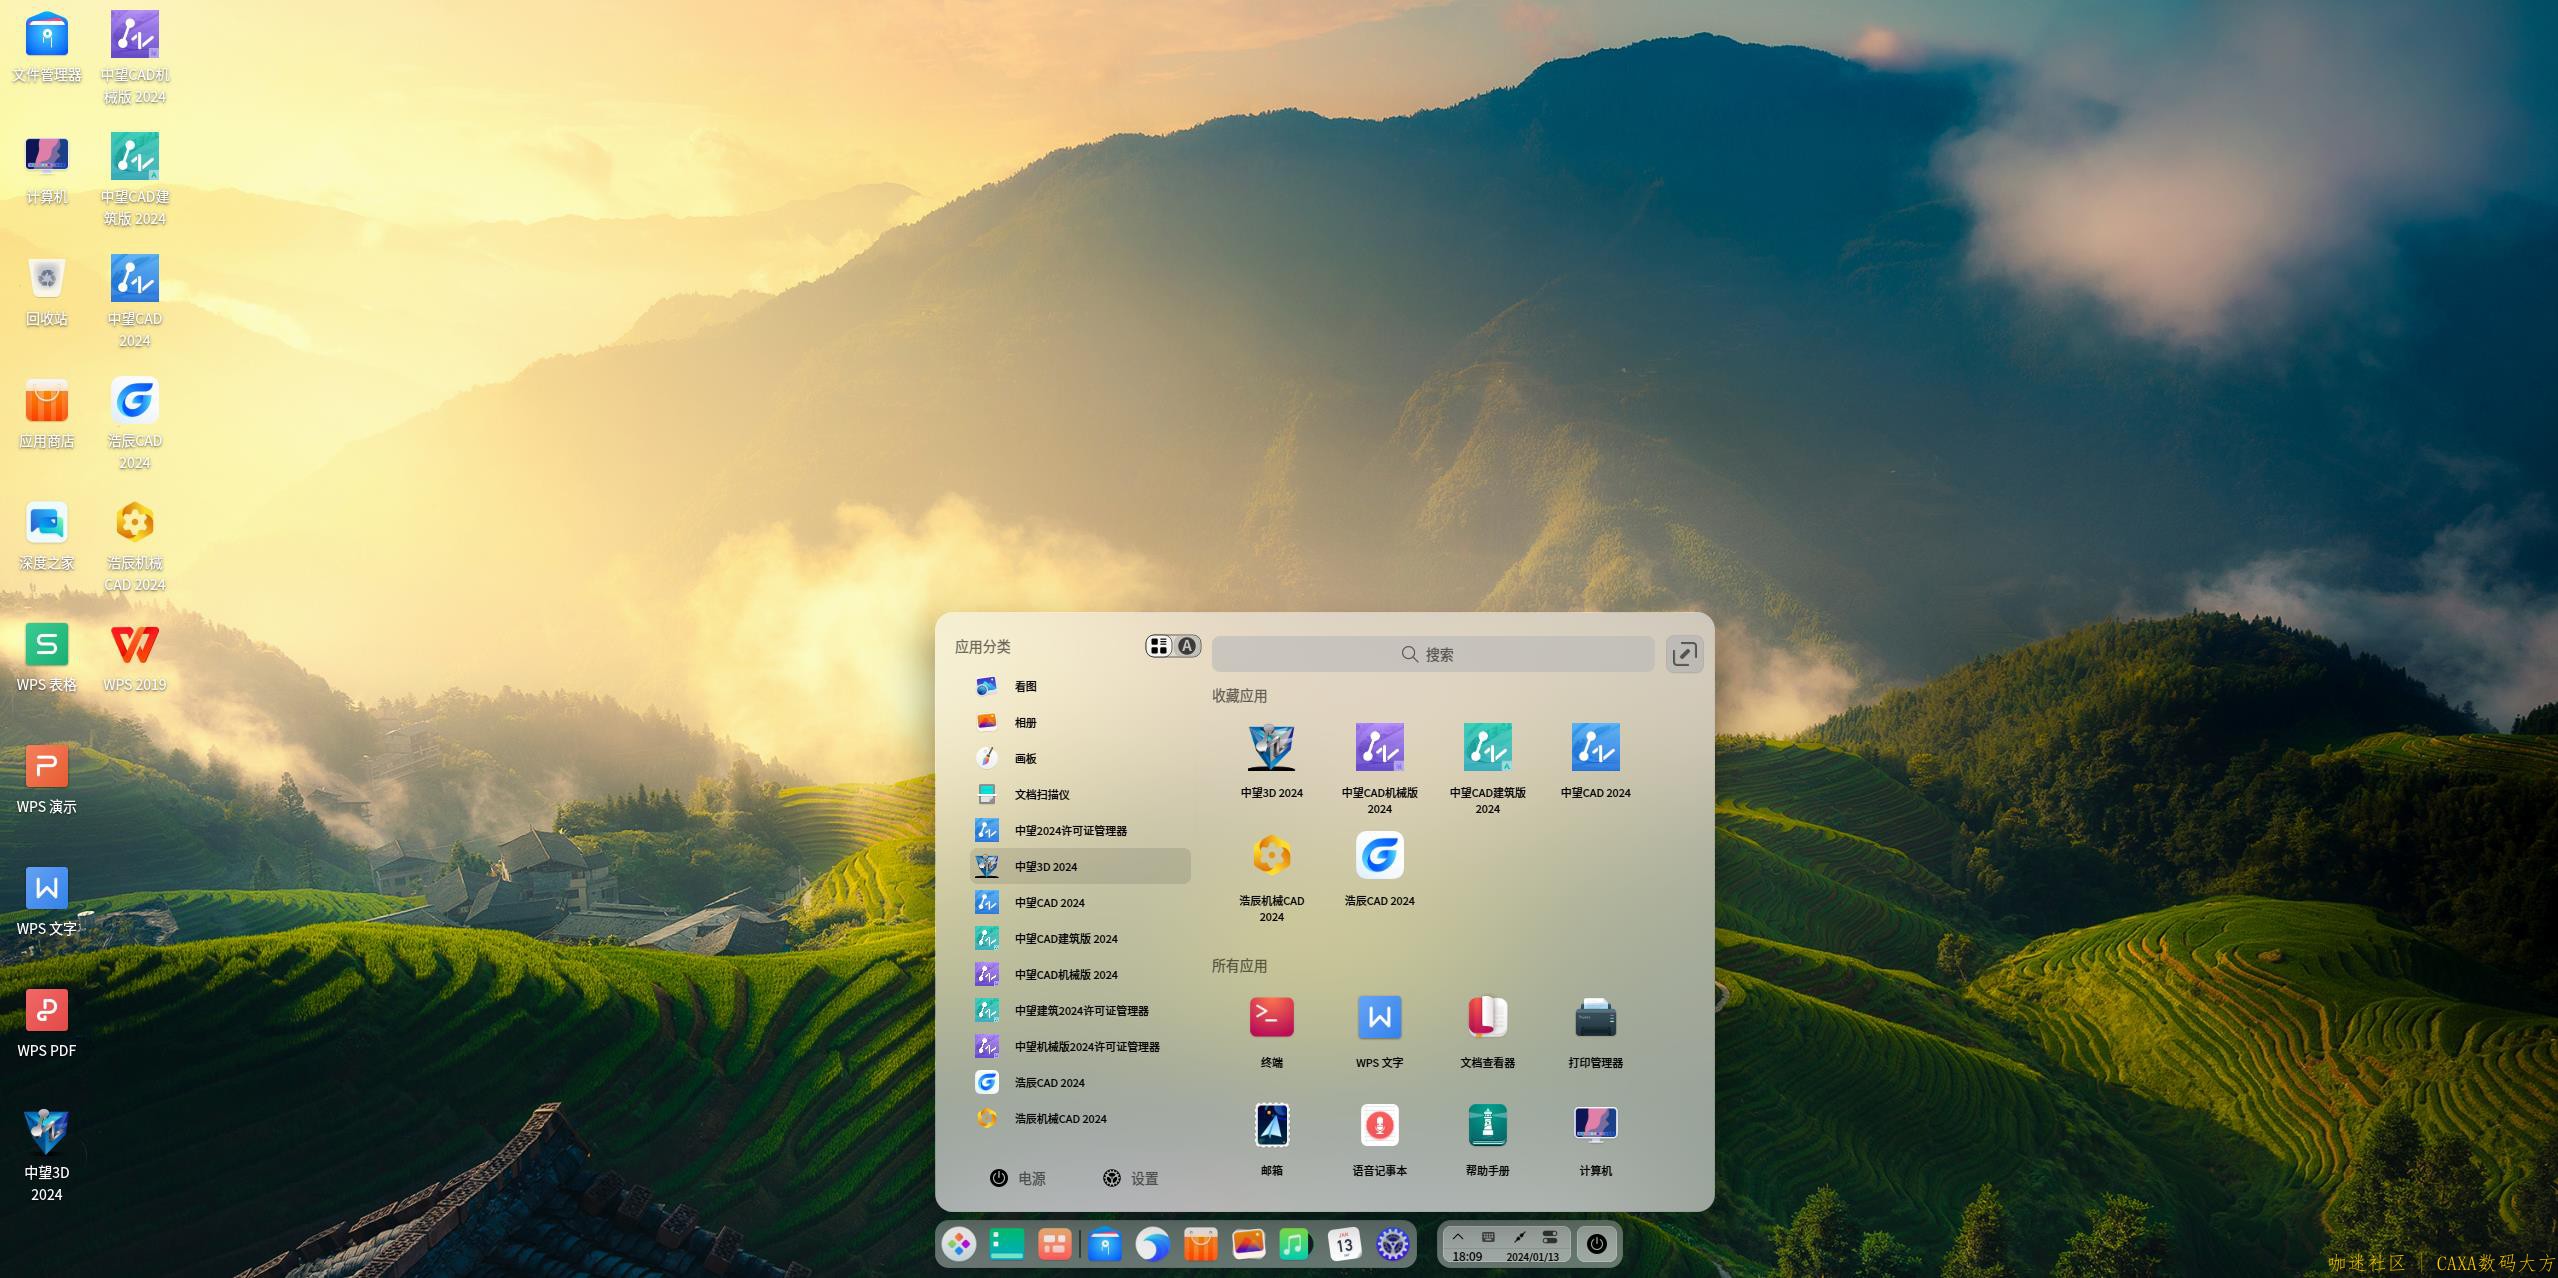Click the launcher icon in the dock
The image size is (2558, 1278).
coord(959,1244)
